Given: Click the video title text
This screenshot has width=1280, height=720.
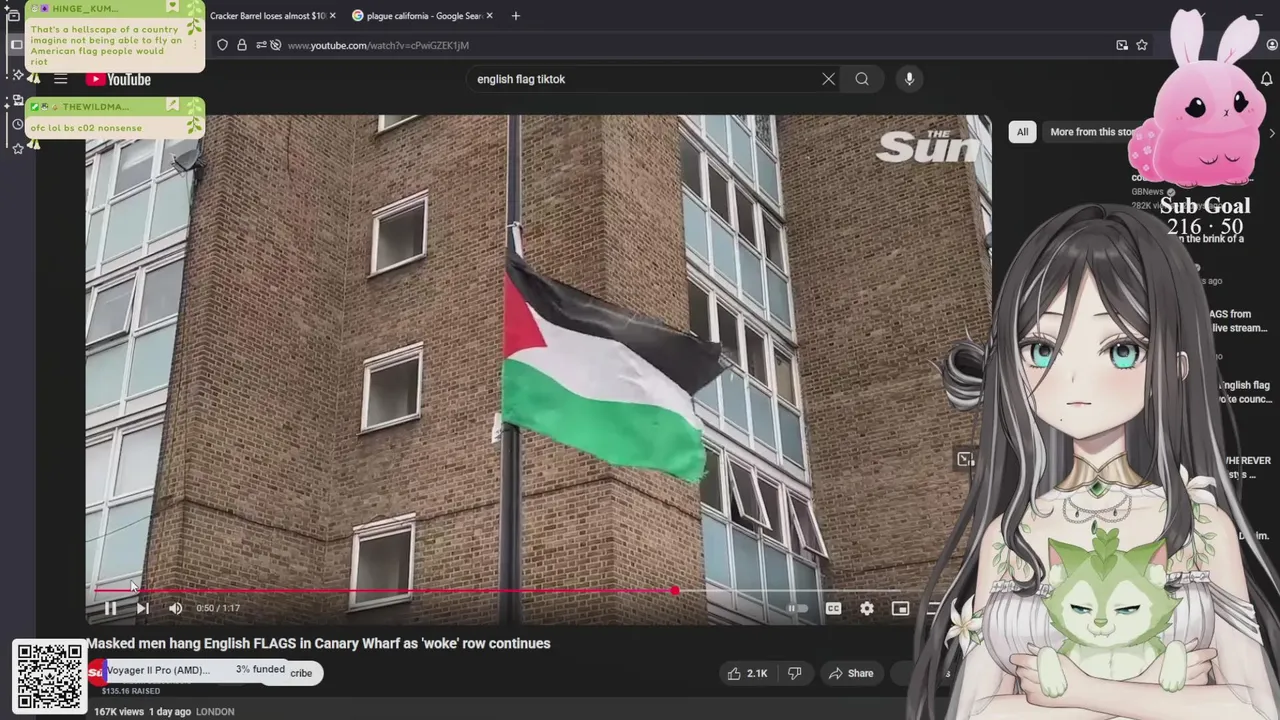Looking at the screenshot, I should pyautogui.click(x=318, y=643).
